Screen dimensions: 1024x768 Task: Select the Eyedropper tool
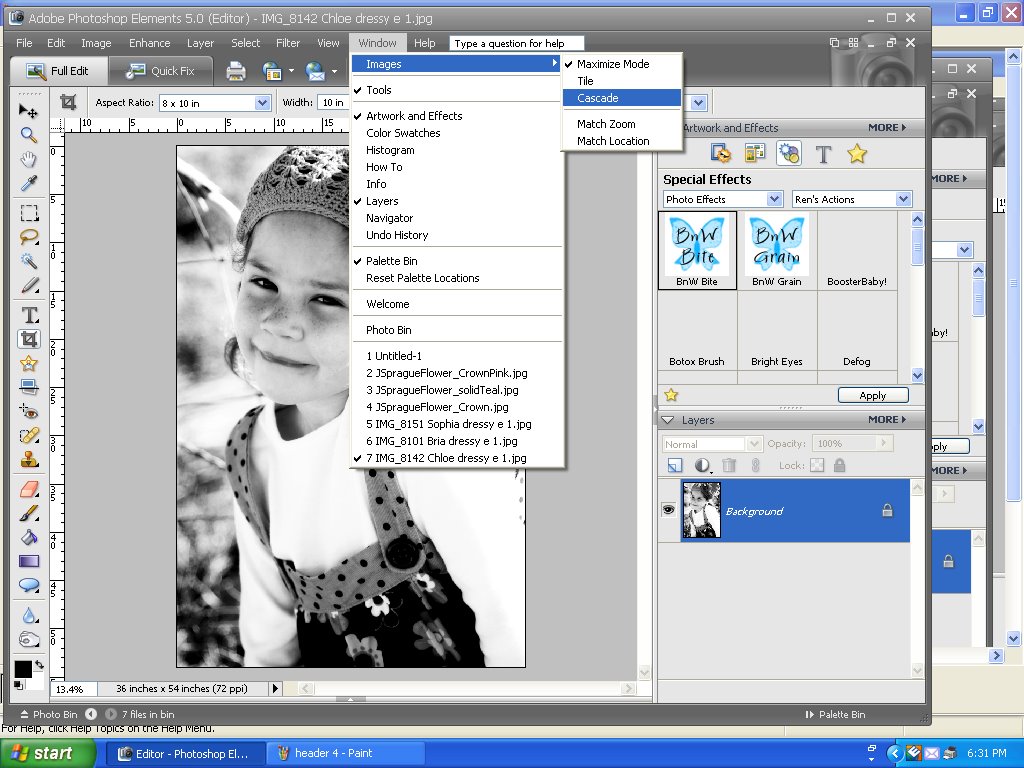[28, 184]
